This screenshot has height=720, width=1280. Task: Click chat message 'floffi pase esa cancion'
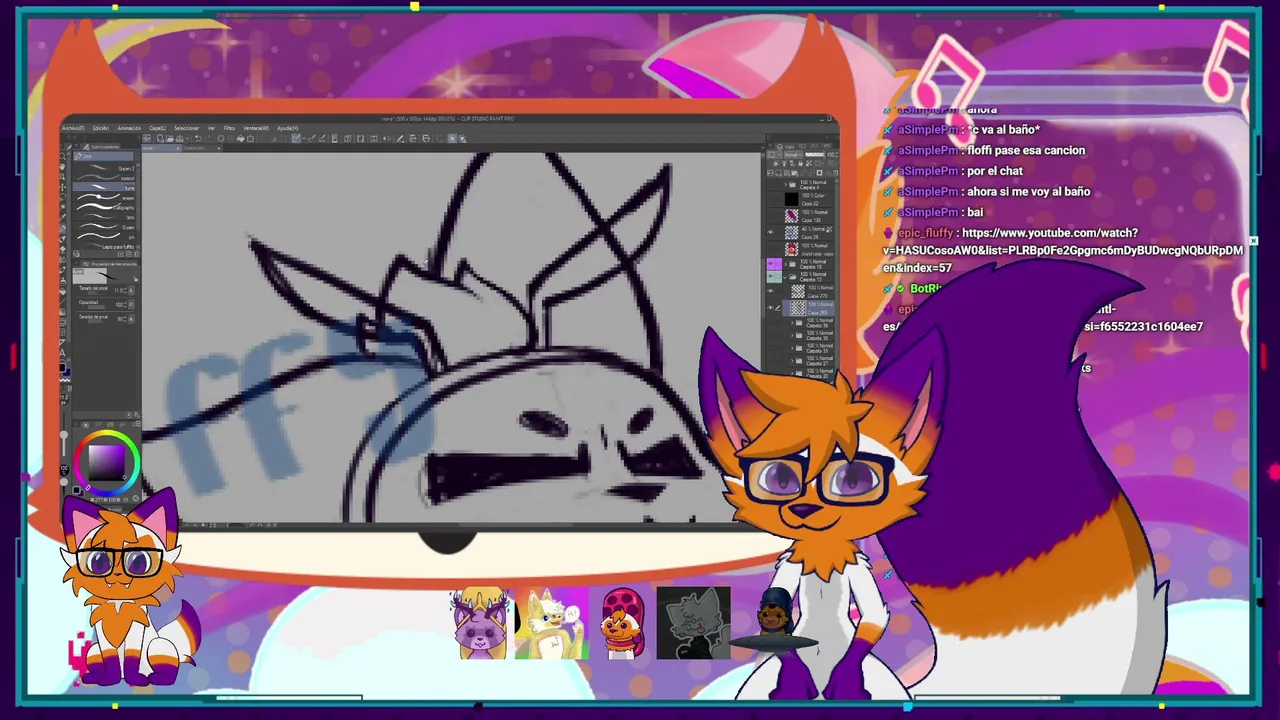tap(1026, 150)
